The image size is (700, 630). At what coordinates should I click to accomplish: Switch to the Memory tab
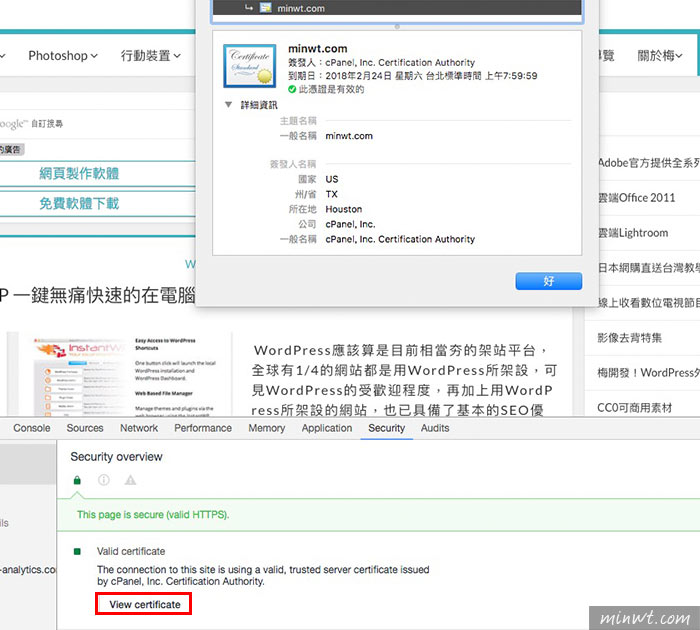point(267,428)
